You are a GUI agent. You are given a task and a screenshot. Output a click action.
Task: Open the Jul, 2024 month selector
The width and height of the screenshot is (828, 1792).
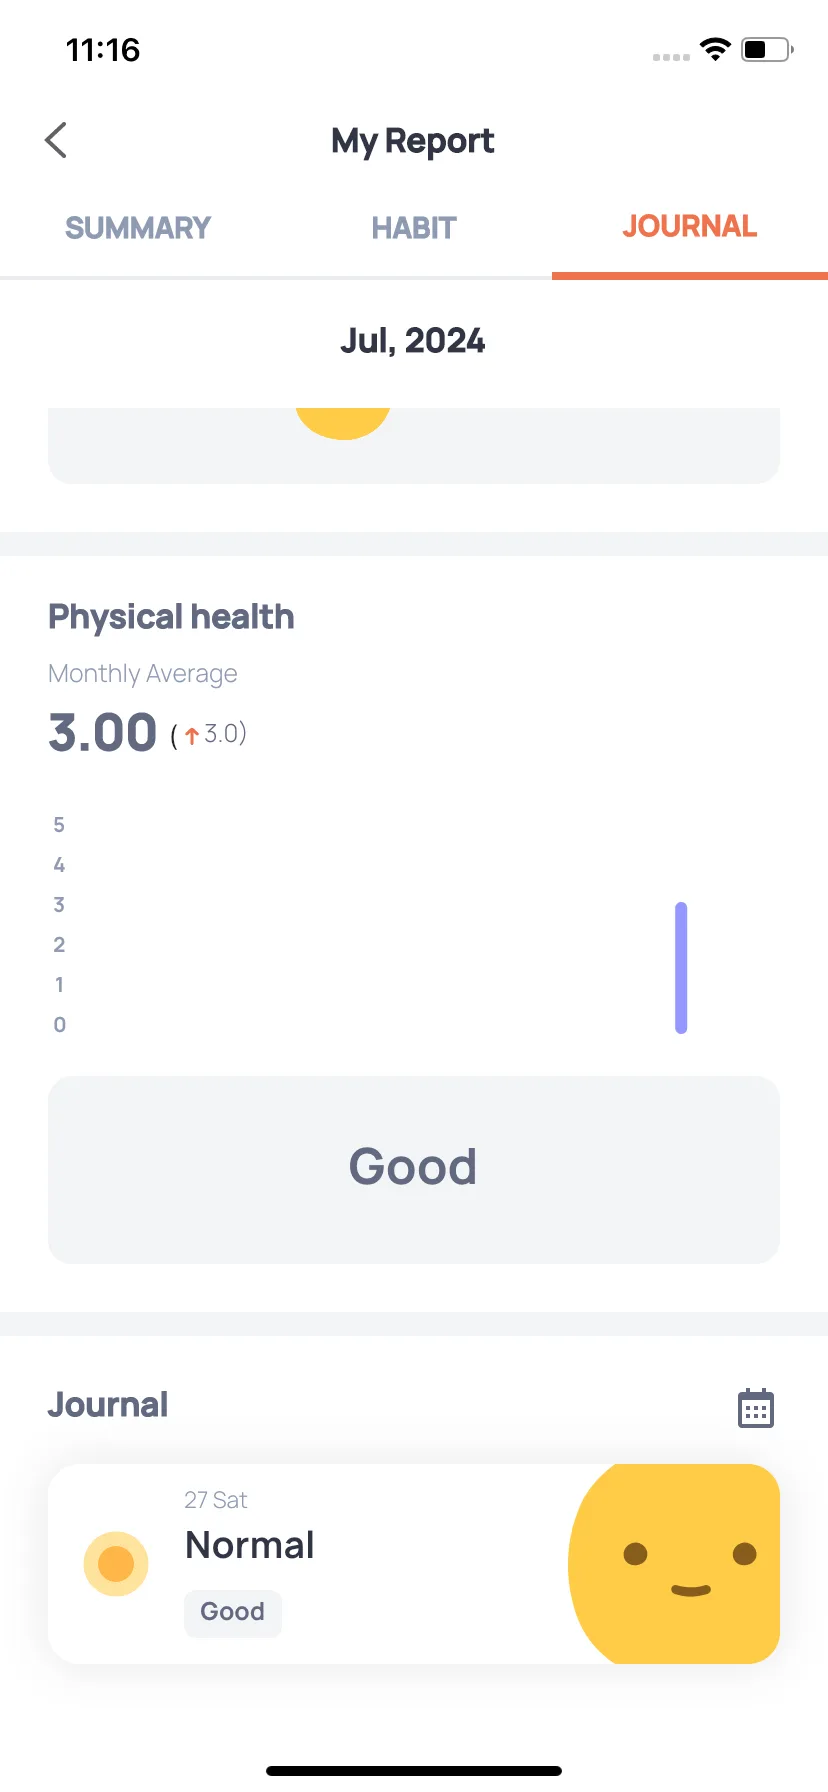pos(413,341)
